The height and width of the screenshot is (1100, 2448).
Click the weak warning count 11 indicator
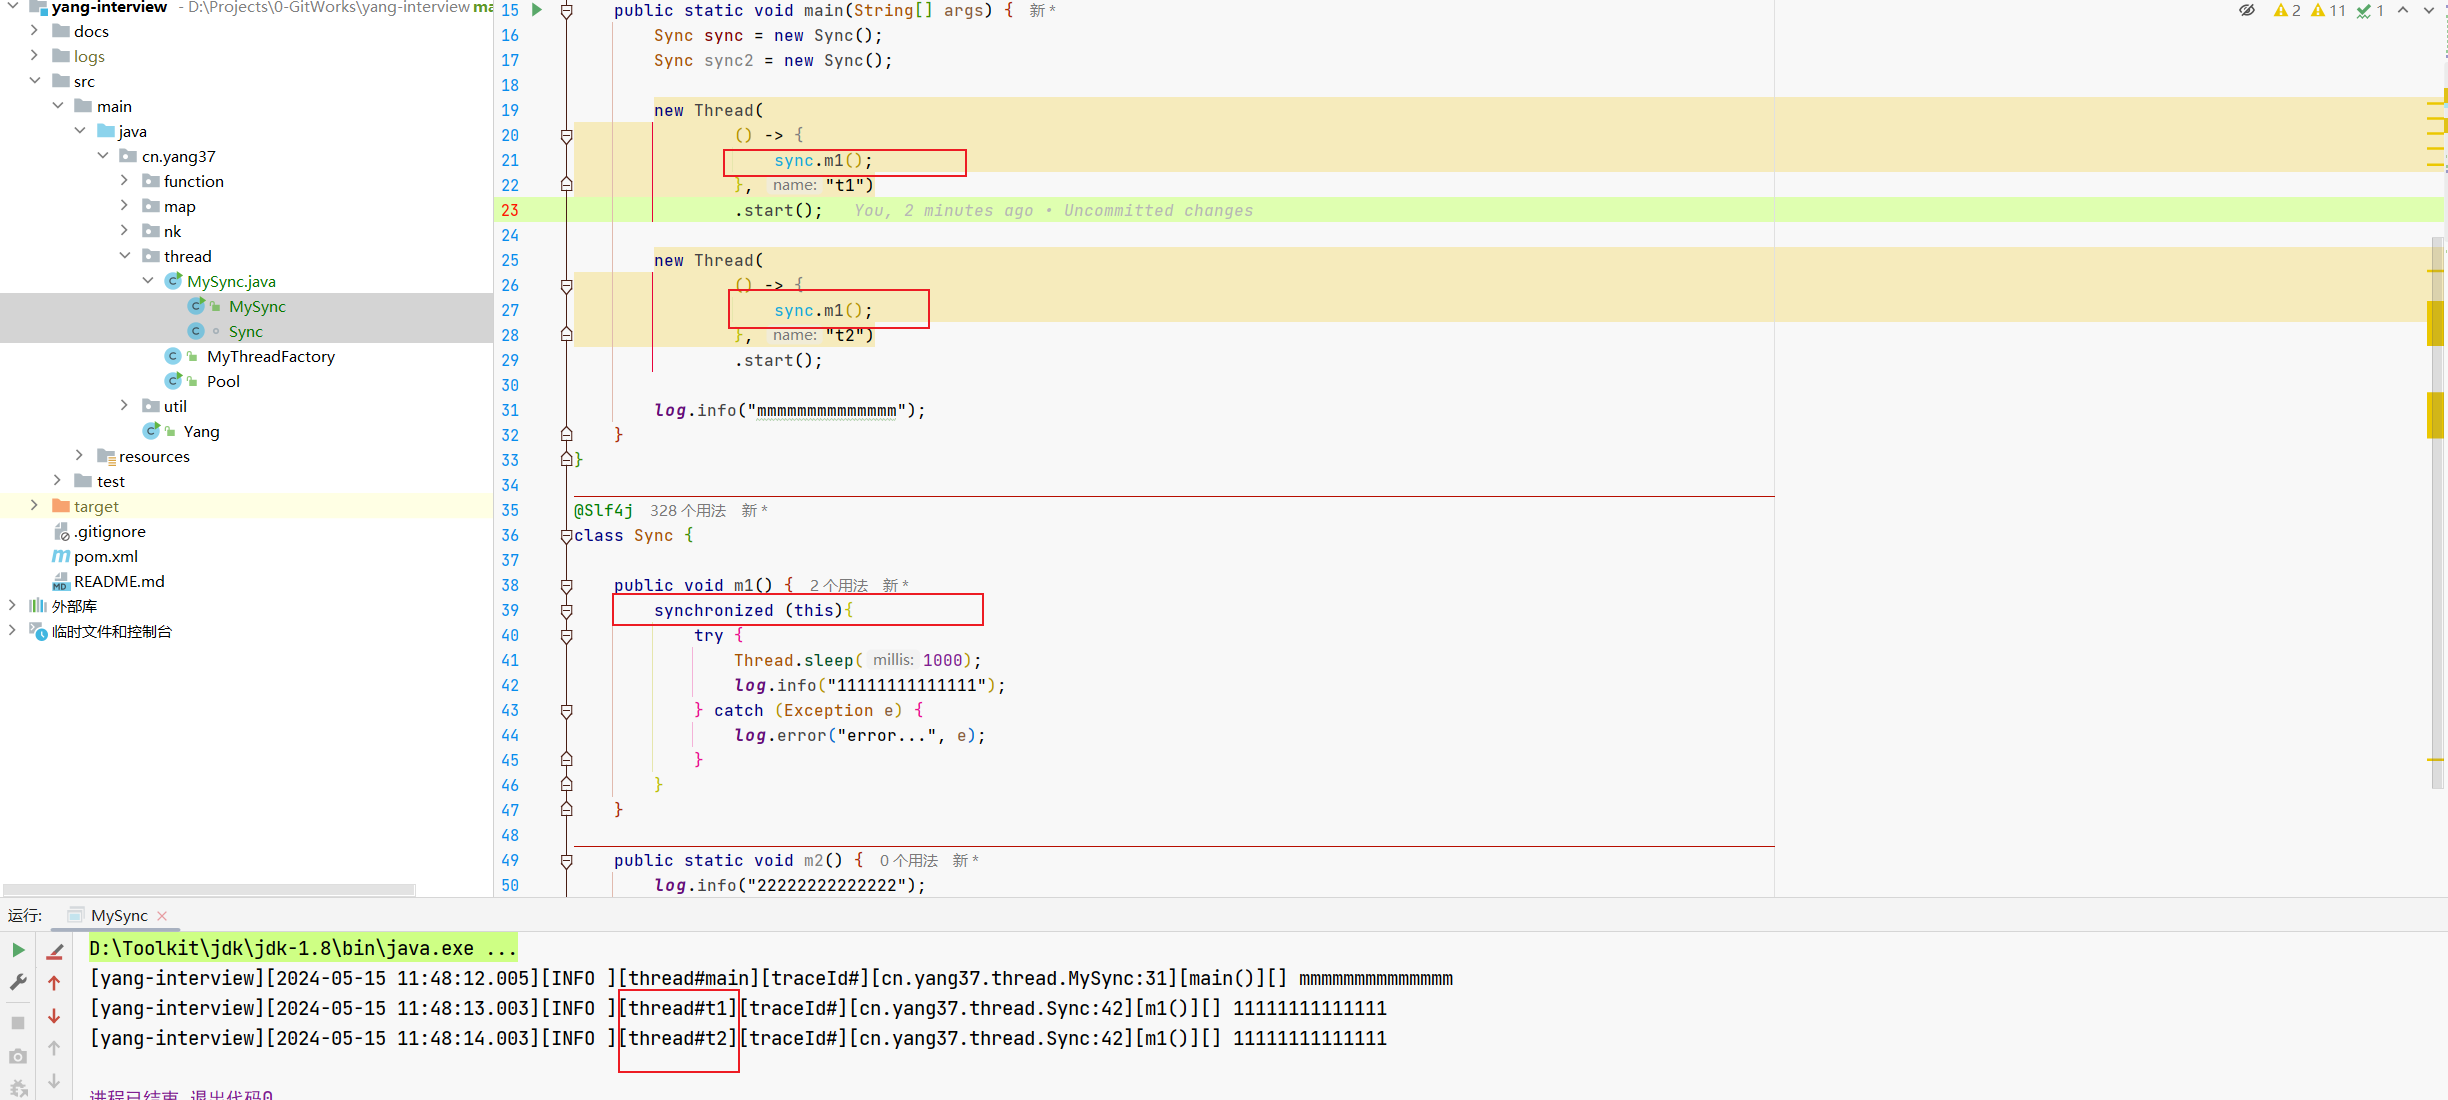2328,10
